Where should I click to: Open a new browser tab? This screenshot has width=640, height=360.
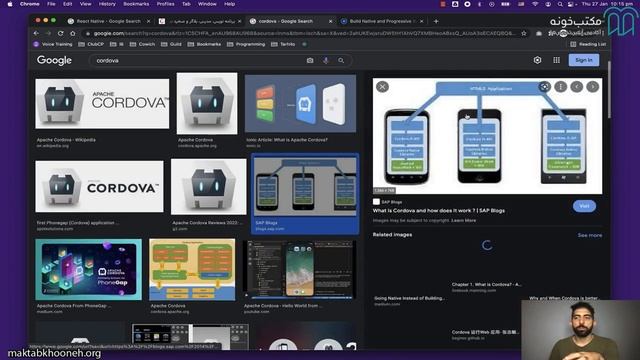click(436, 21)
